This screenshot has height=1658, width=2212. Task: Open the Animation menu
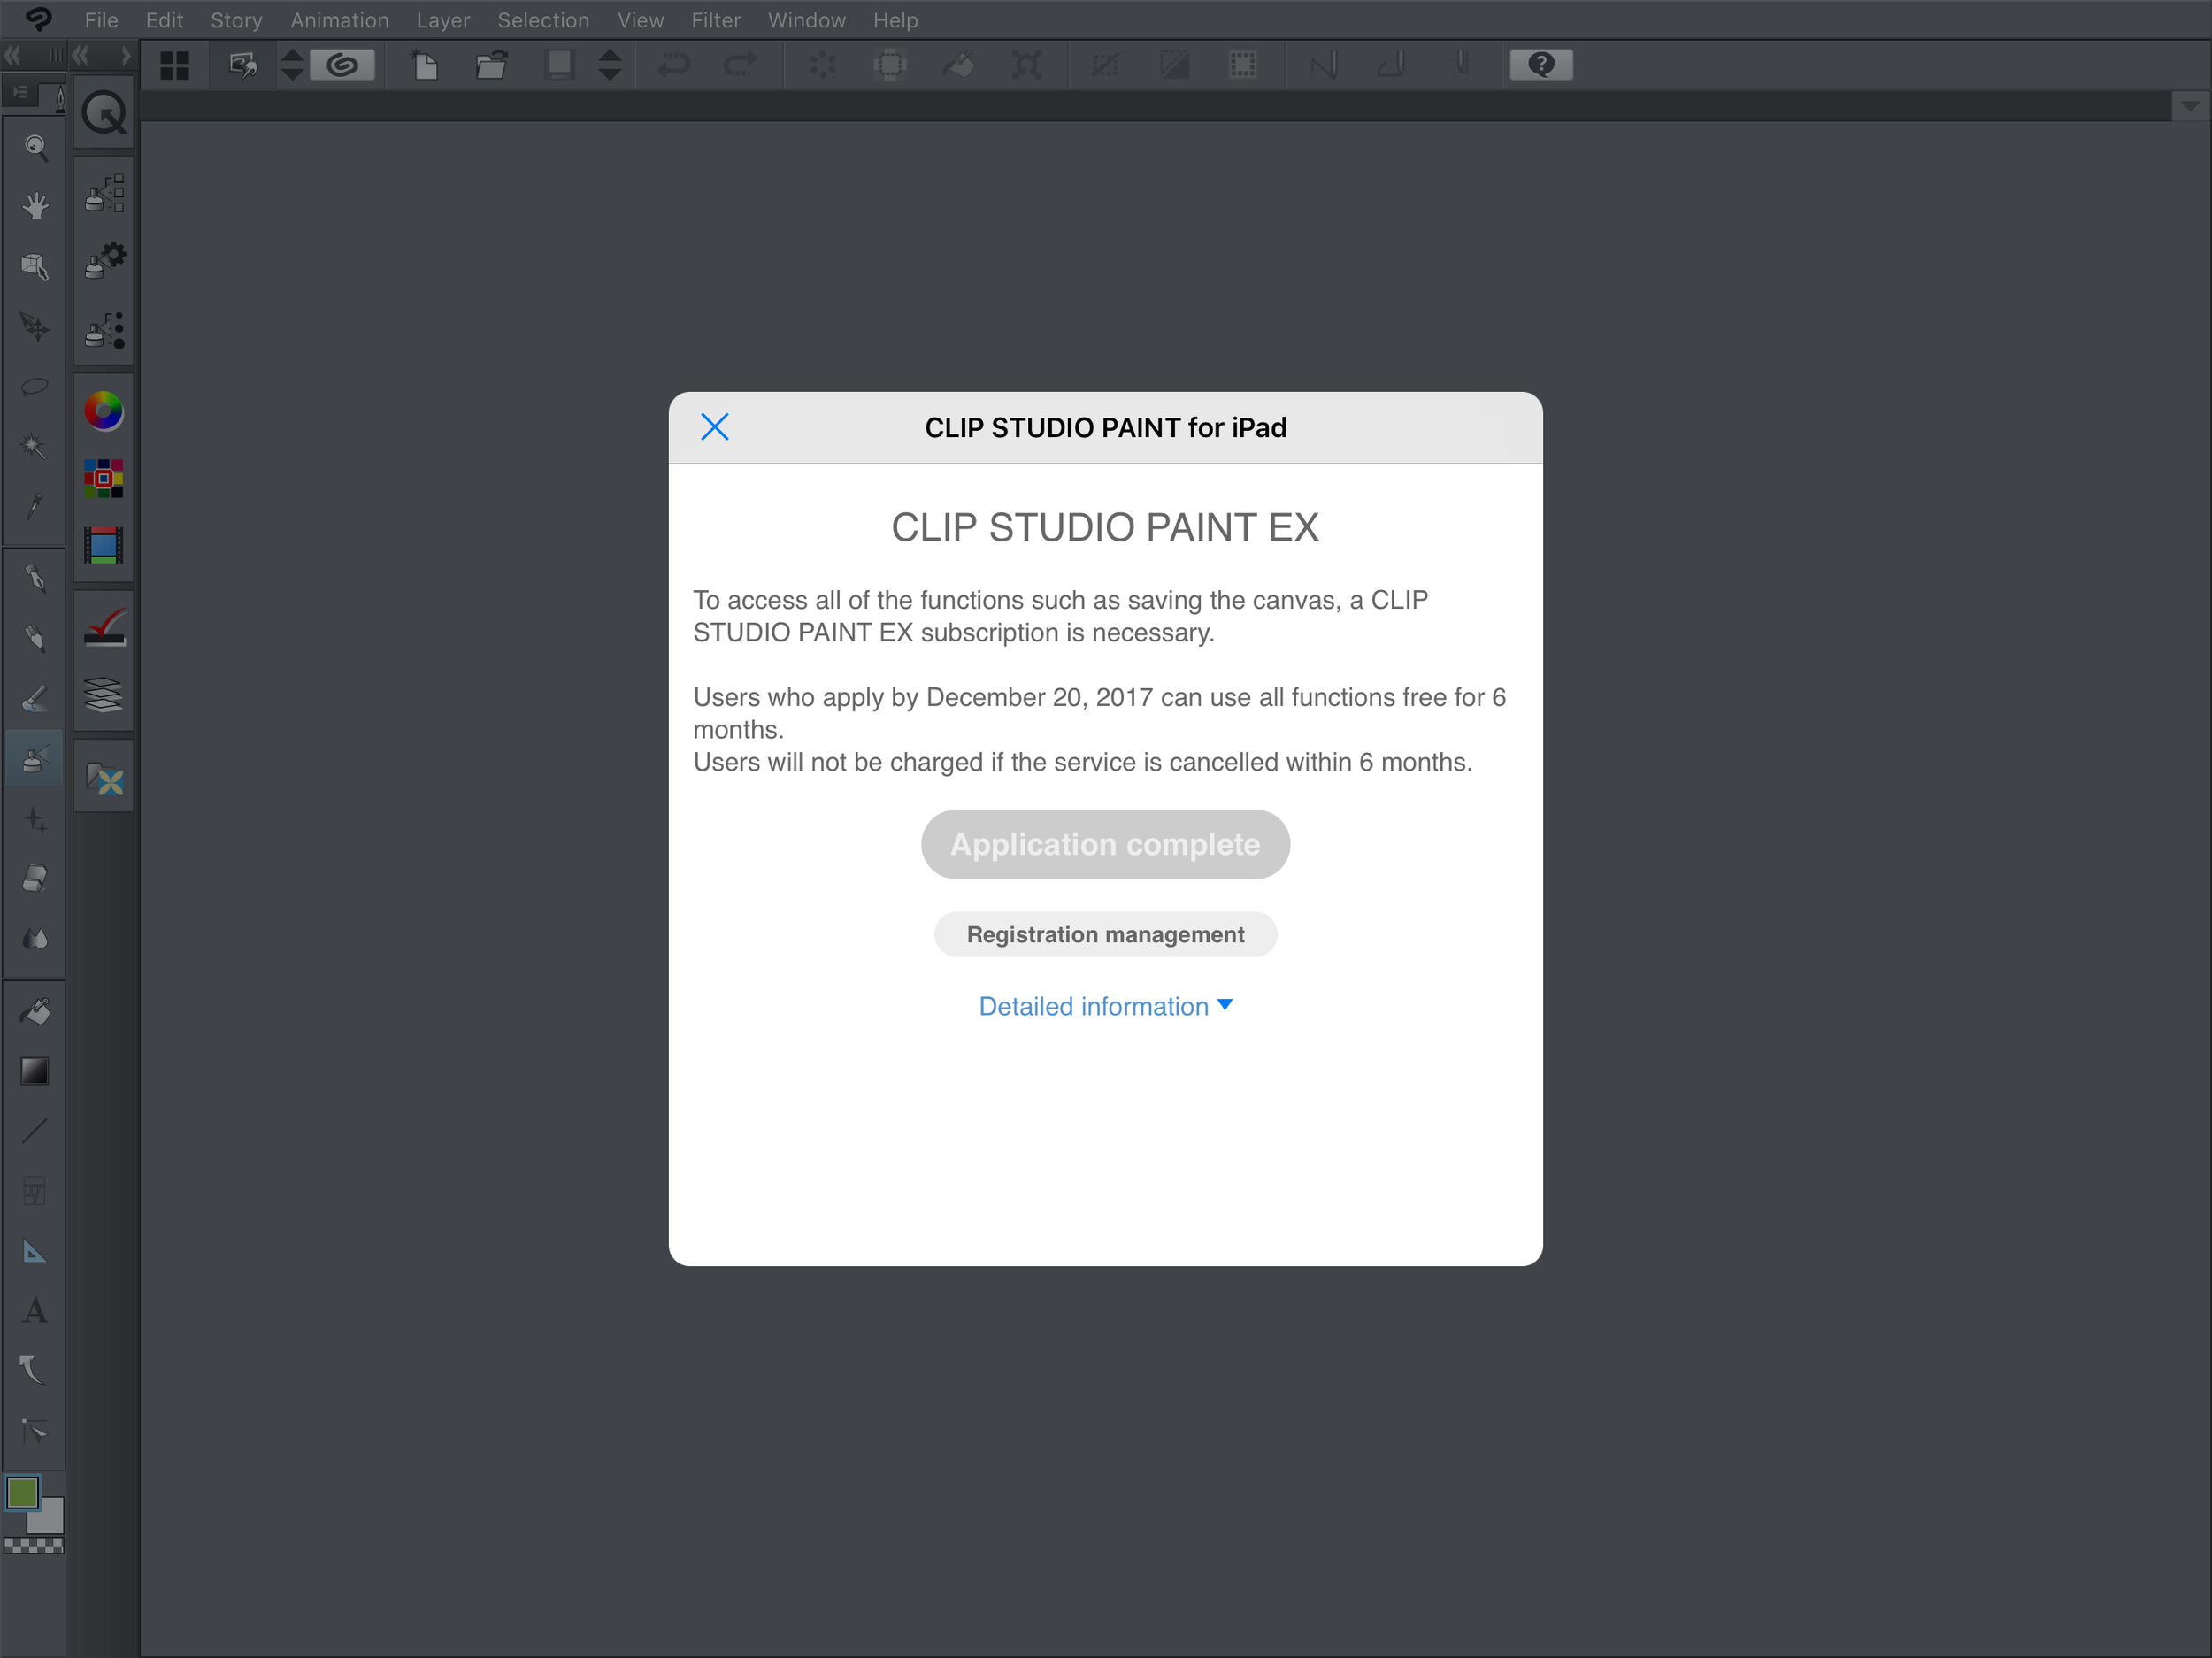[339, 19]
